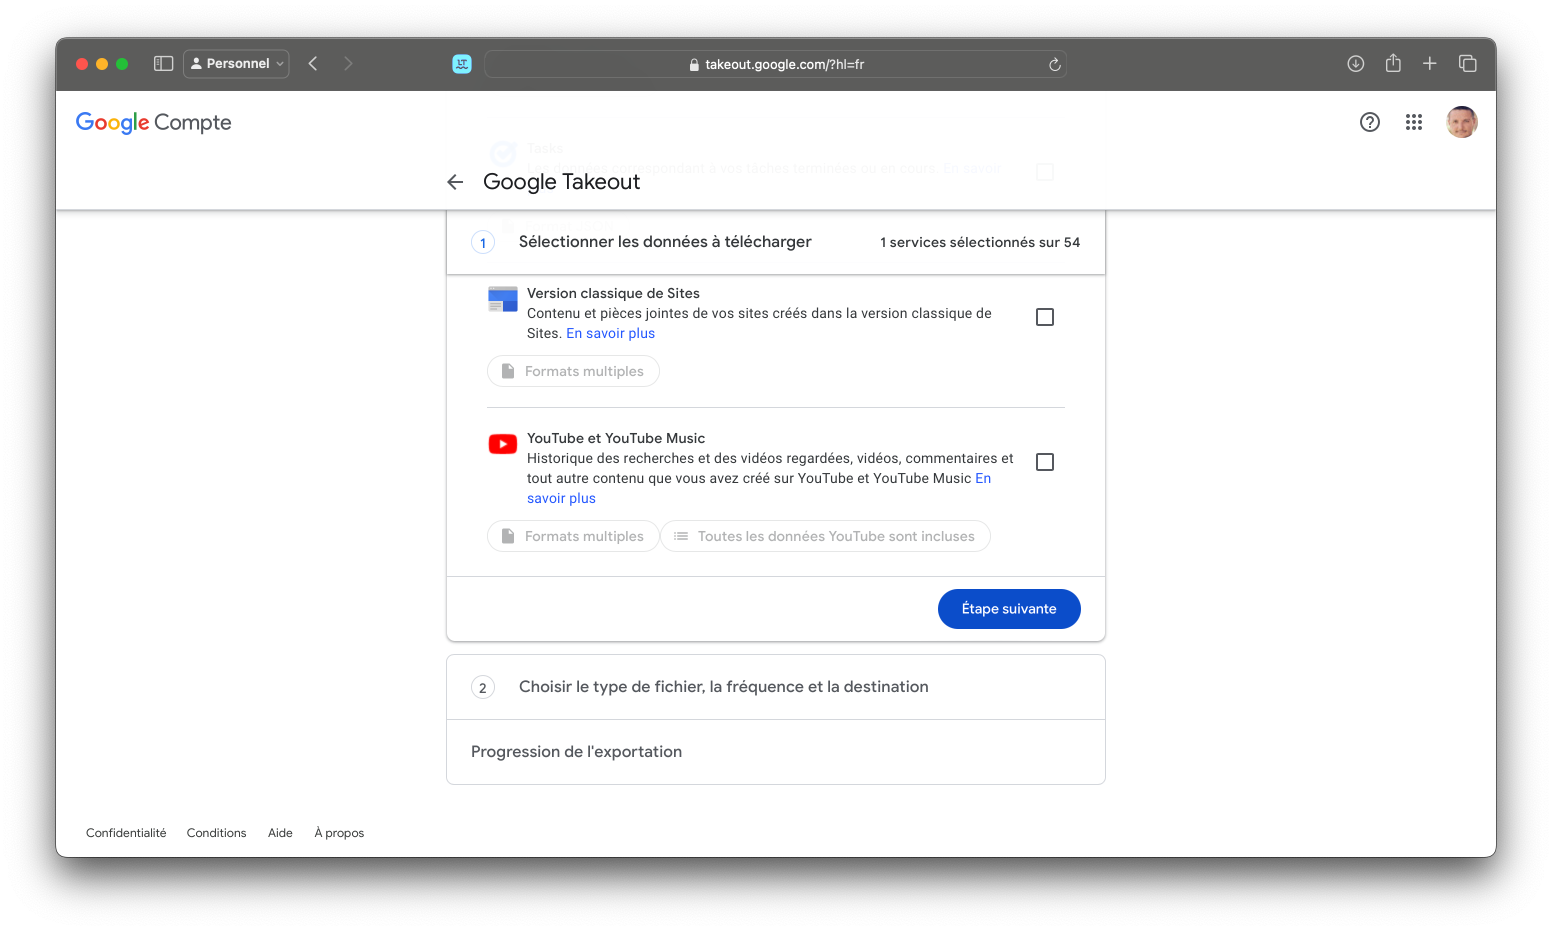Open the Personnel profile dropdown
The image size is (1552, 931).
(x=237, y=63)
